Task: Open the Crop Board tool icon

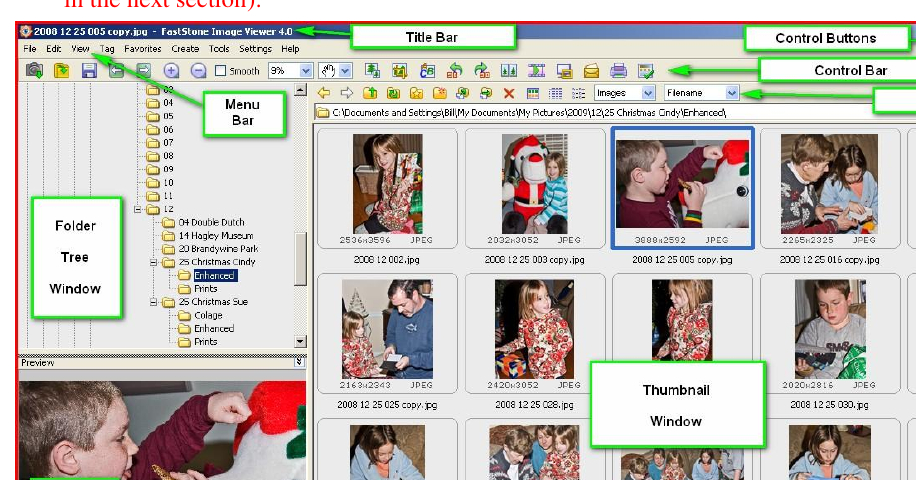Action: coord(400,71)
